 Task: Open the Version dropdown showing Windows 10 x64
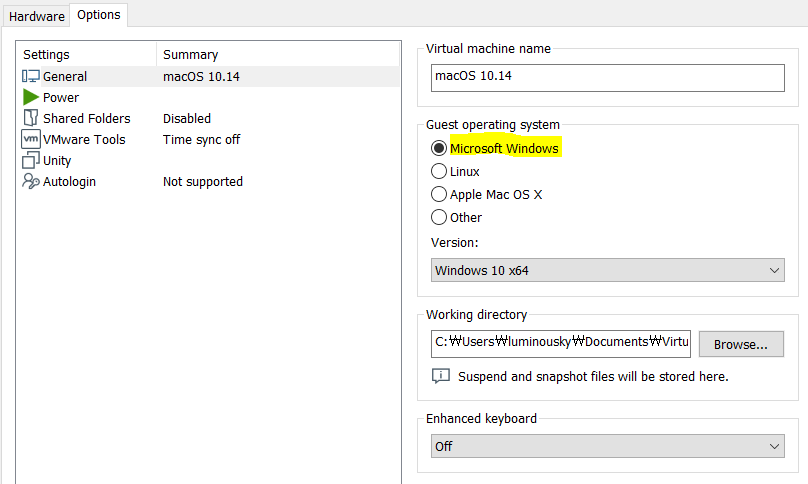click(608, 270)
